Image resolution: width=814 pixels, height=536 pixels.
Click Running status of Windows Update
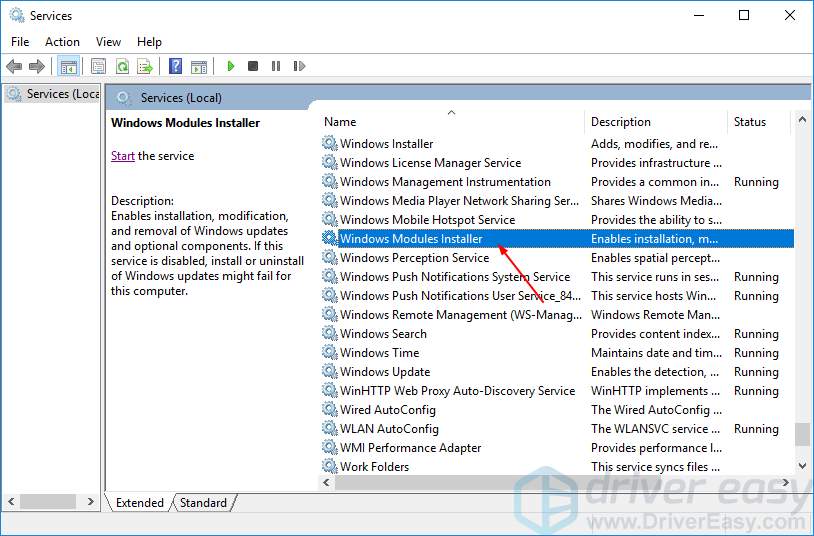(x=756, y=372)
